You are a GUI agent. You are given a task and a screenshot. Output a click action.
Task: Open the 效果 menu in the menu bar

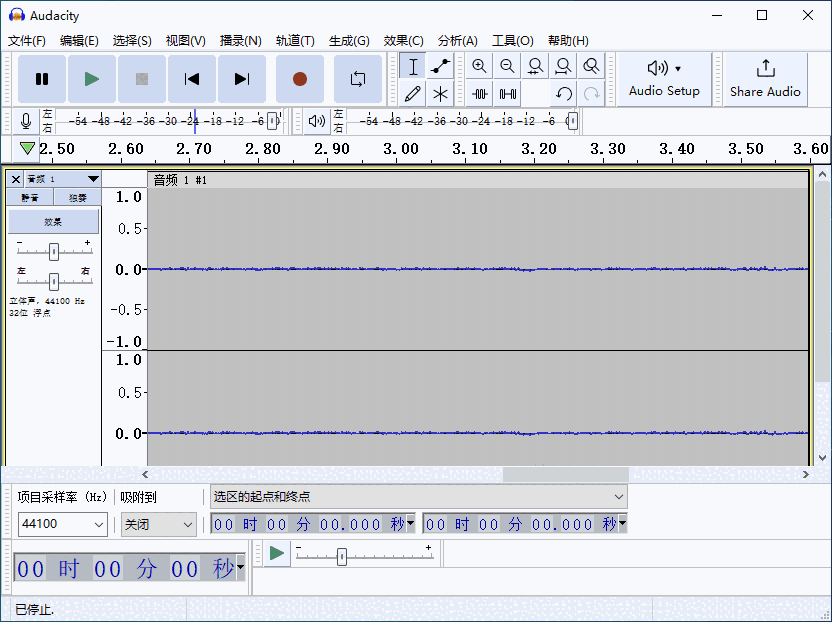403,40
